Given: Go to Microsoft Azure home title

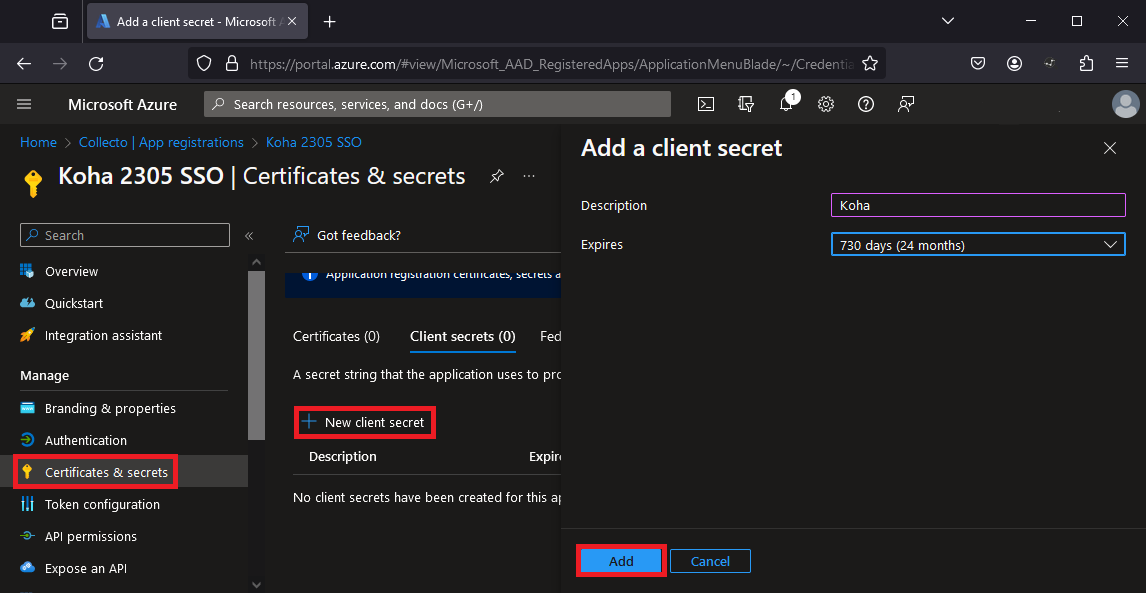Looking at the screenshot, I should point(122,105).
